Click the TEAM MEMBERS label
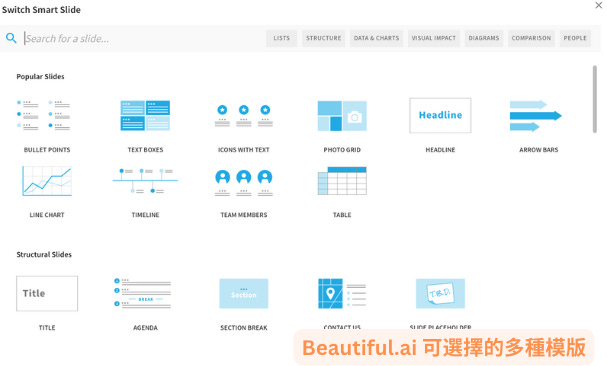607x366 pixels. click(243, 215)
